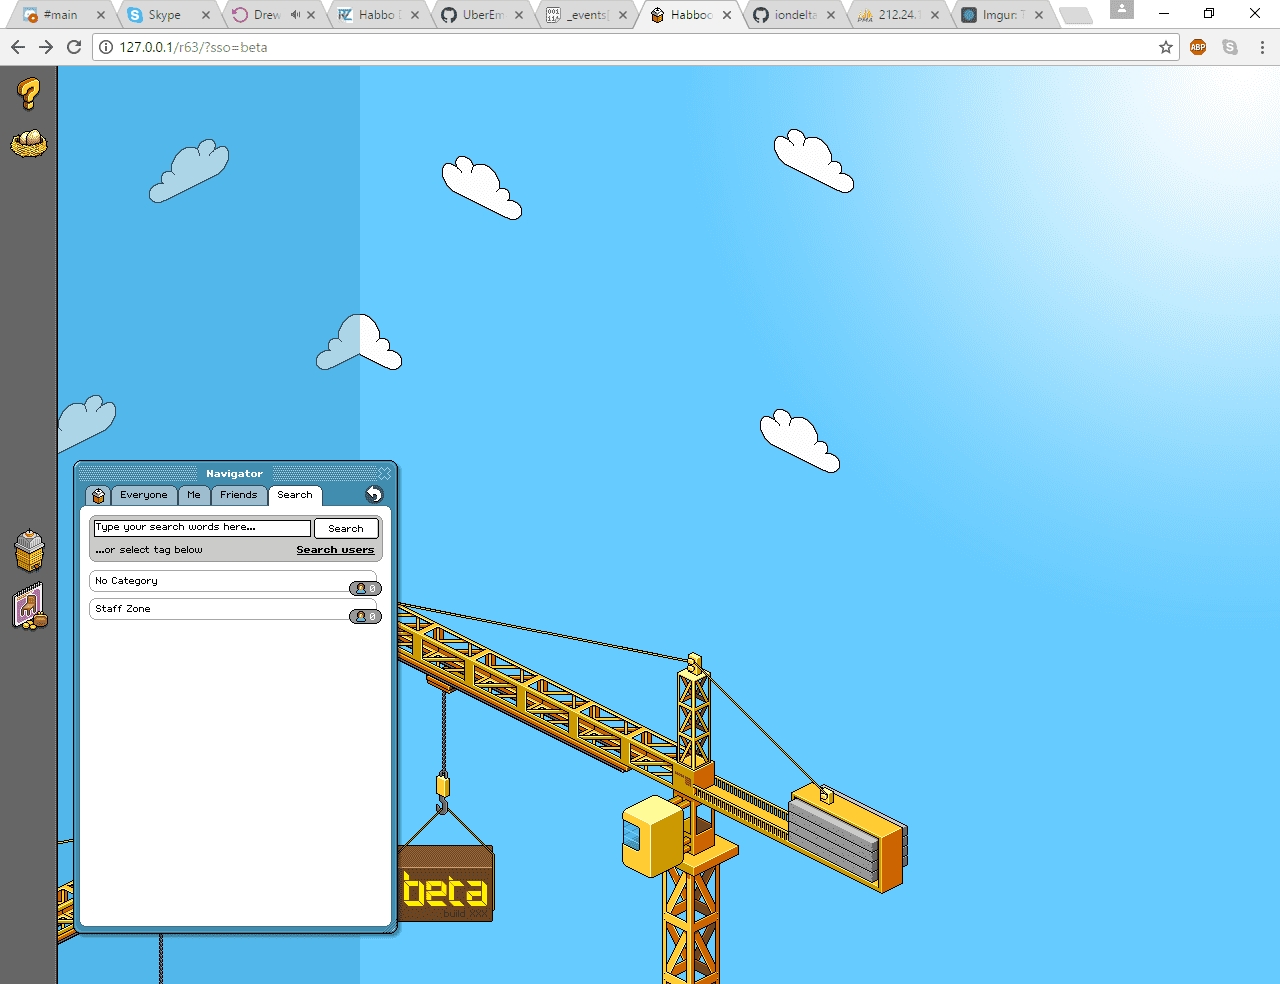The image size is (1280, 984).
Task: Mute the audio icon on the Drew tab
Action: pos(295,15)
